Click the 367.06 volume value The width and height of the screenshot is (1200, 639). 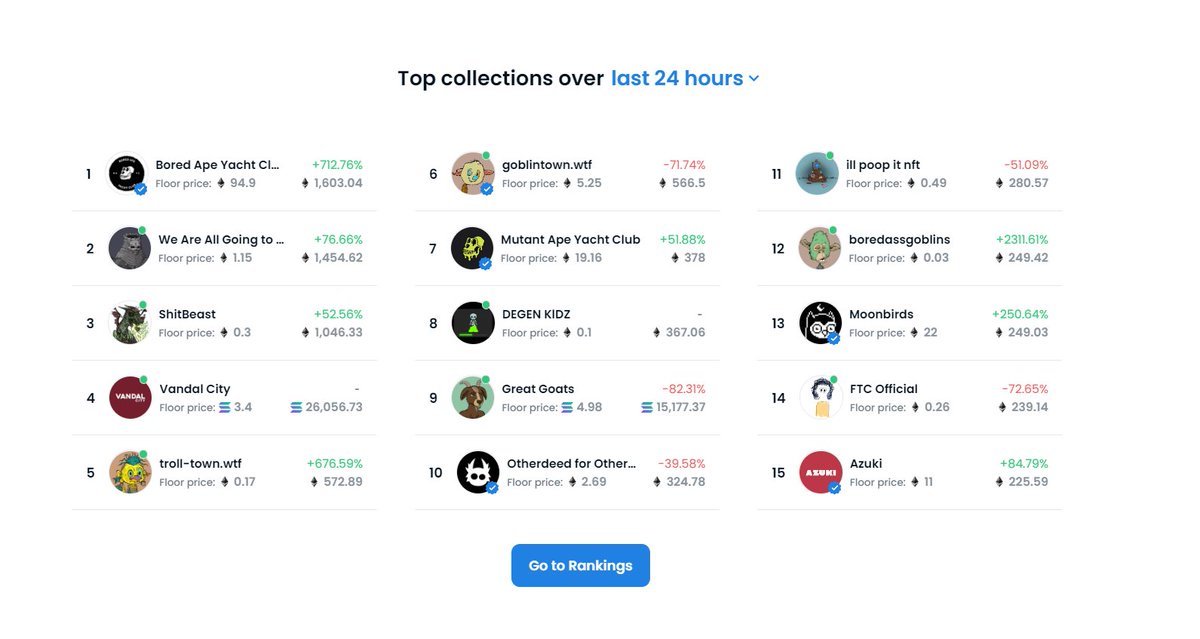click(686, 333)
